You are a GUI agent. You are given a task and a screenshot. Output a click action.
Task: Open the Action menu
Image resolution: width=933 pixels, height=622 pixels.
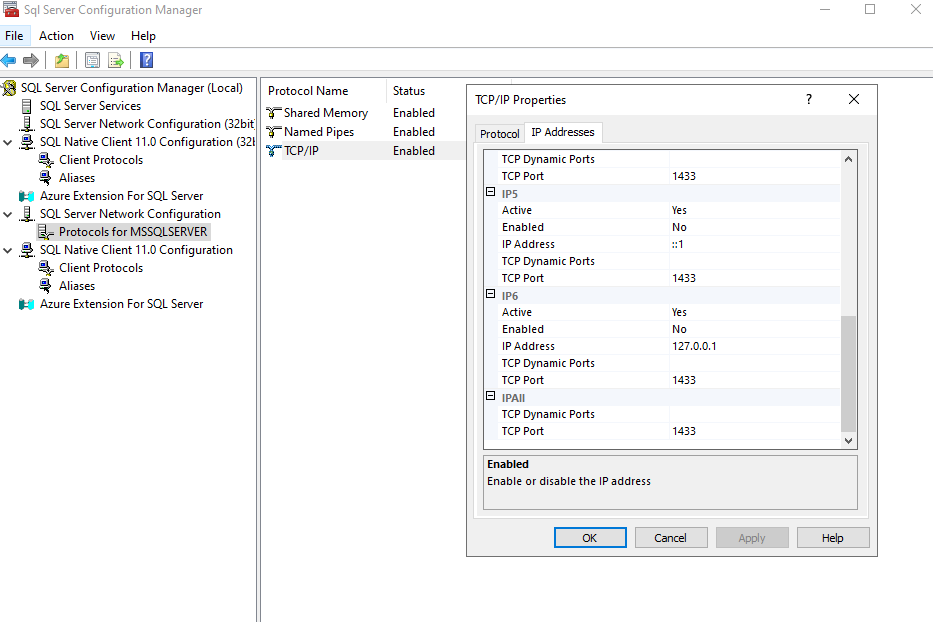click(56, 35)
